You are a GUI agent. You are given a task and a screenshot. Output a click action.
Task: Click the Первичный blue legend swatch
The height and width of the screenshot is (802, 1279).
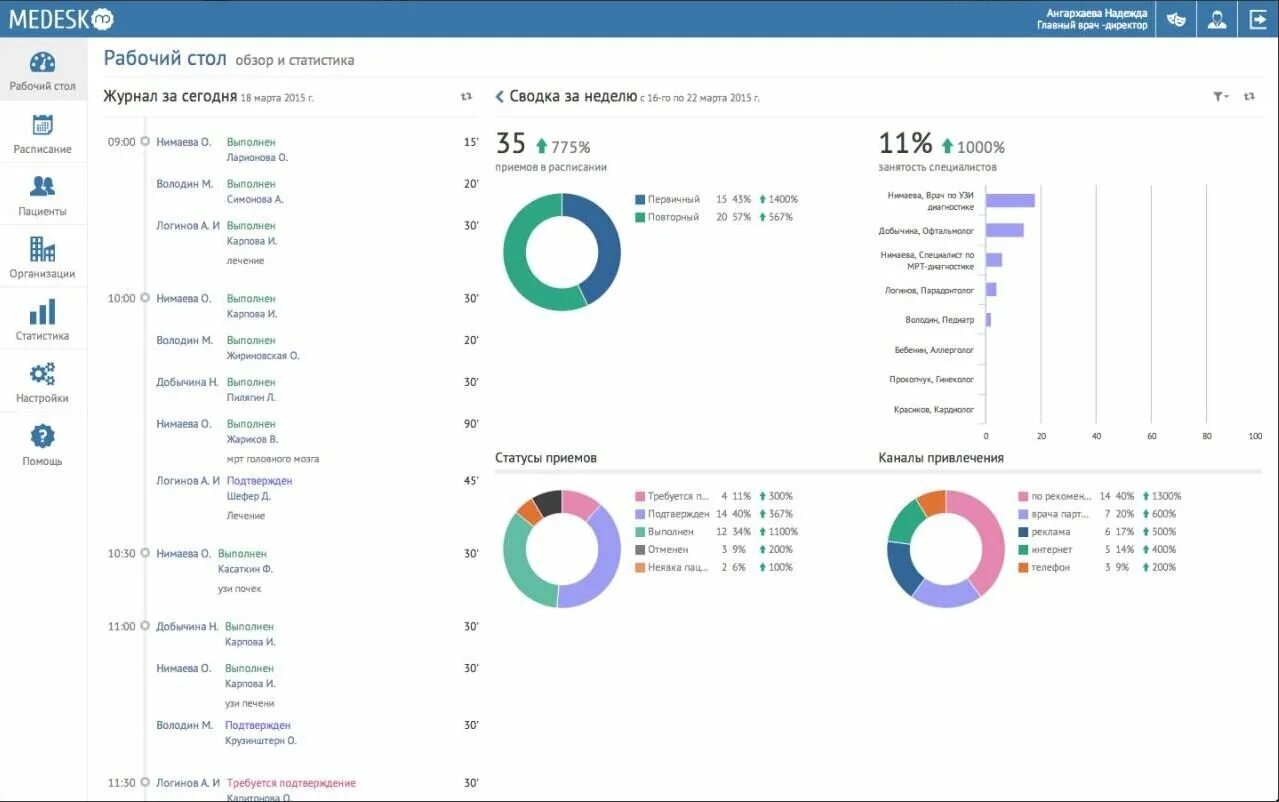640,199
